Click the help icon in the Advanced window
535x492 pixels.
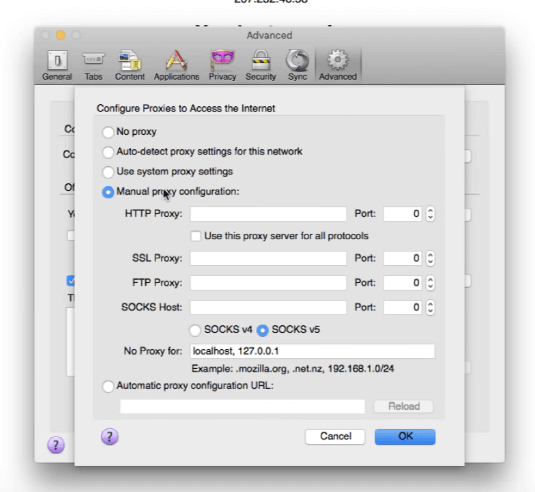[x=56, y=445]
